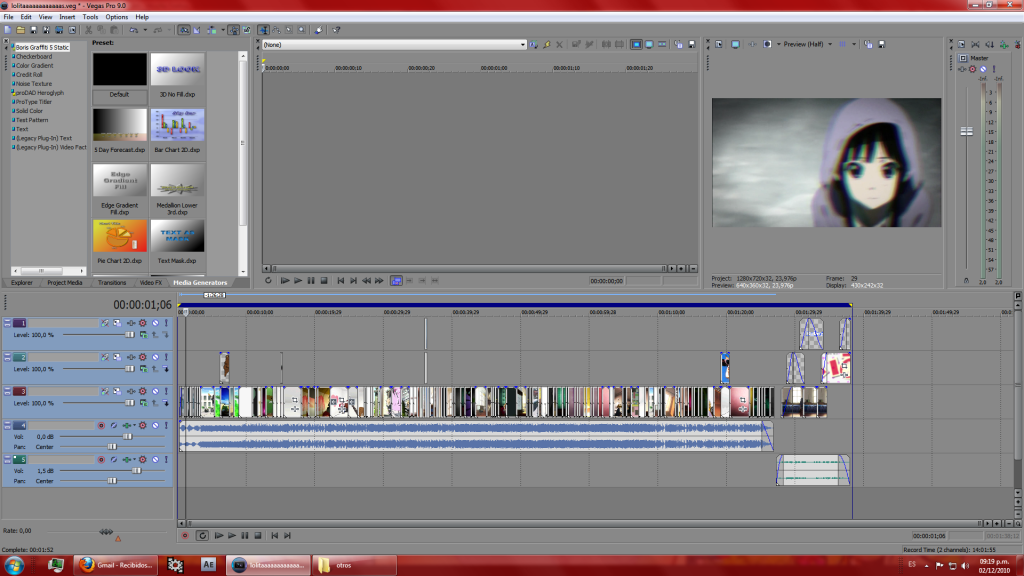The image size is (1024, 576).
Task: Adjust track 1 Level slider handle
Action: pyautogui.click(x=129, y=335)
